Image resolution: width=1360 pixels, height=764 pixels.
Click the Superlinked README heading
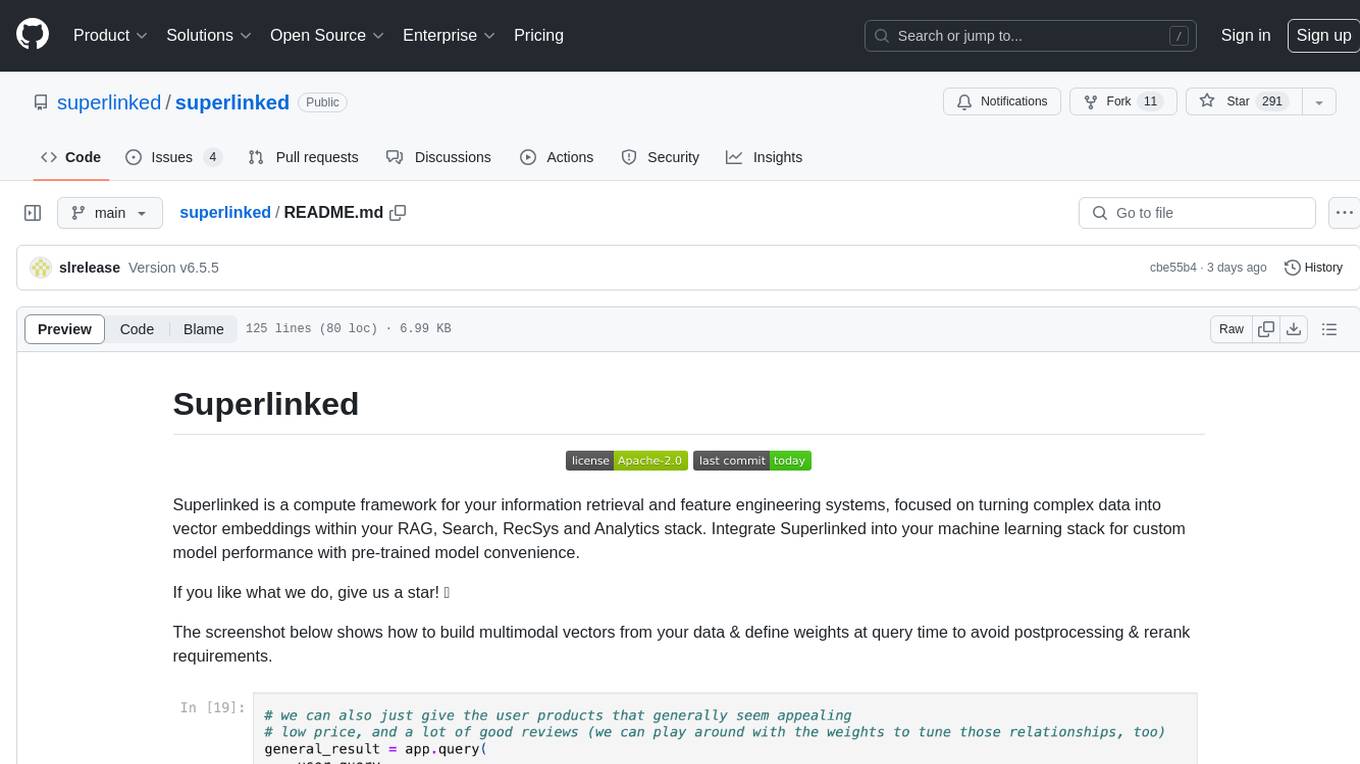266,404
